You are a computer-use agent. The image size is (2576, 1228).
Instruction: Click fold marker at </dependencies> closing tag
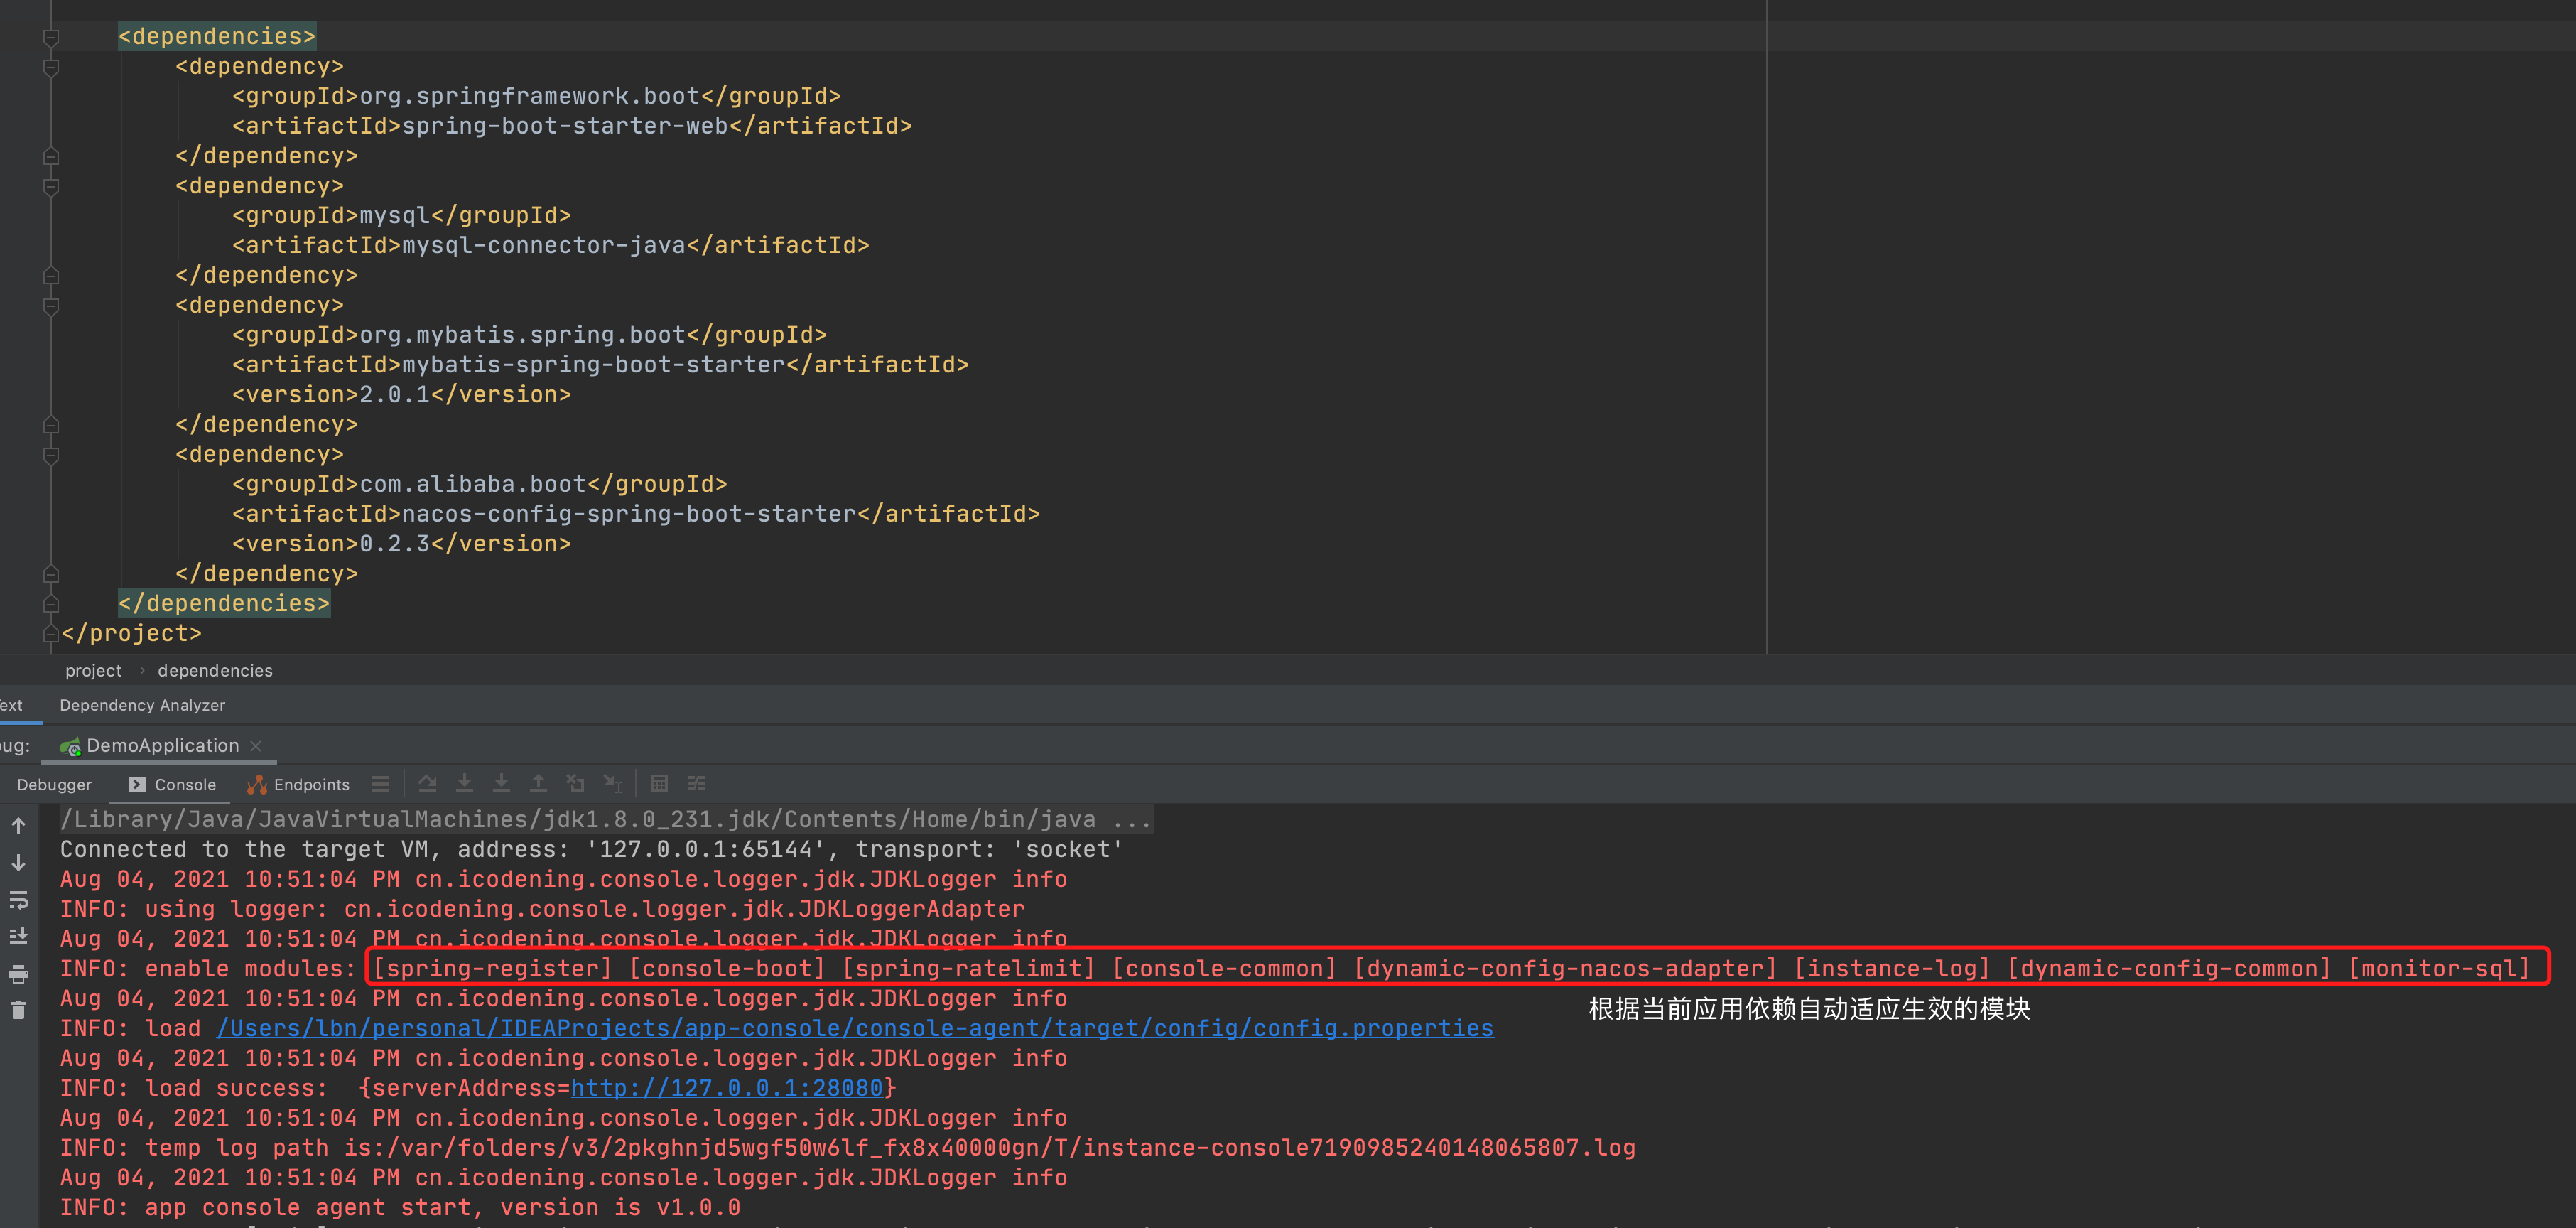point(51,604)
